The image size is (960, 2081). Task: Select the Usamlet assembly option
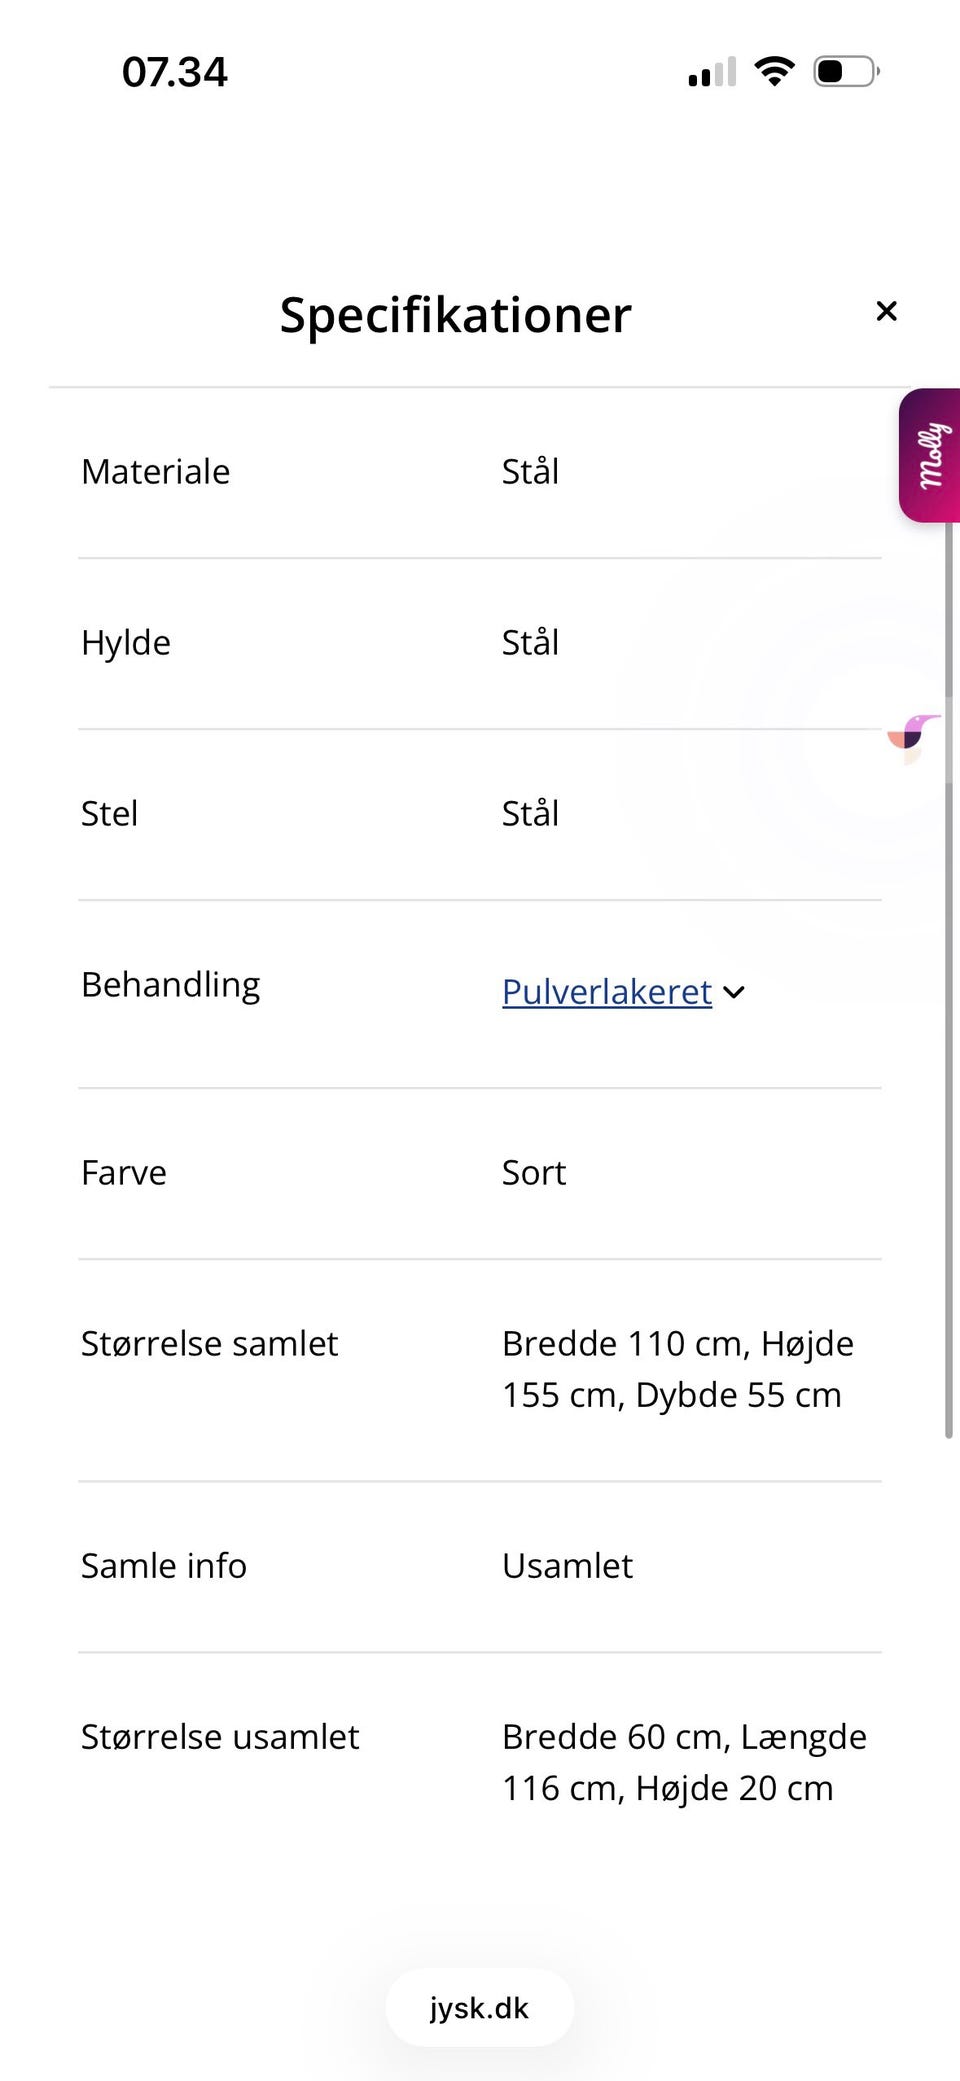[567, 1566]
